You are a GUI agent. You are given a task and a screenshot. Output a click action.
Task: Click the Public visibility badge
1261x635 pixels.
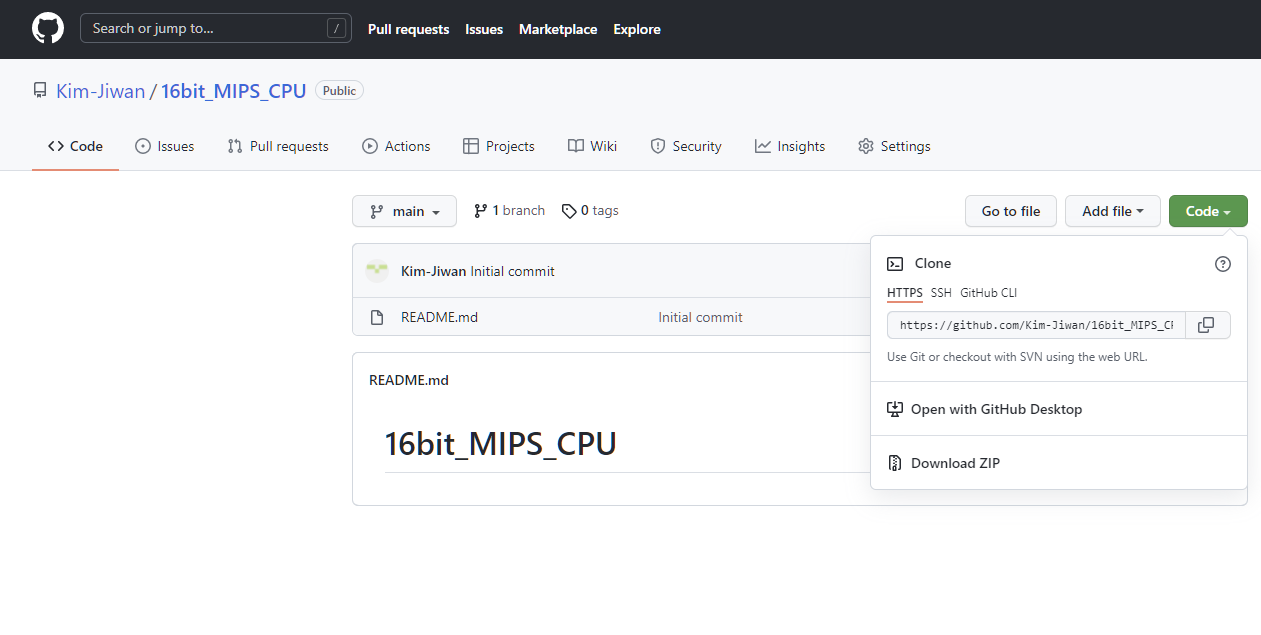pyautogui.click(x=339, y=90)
